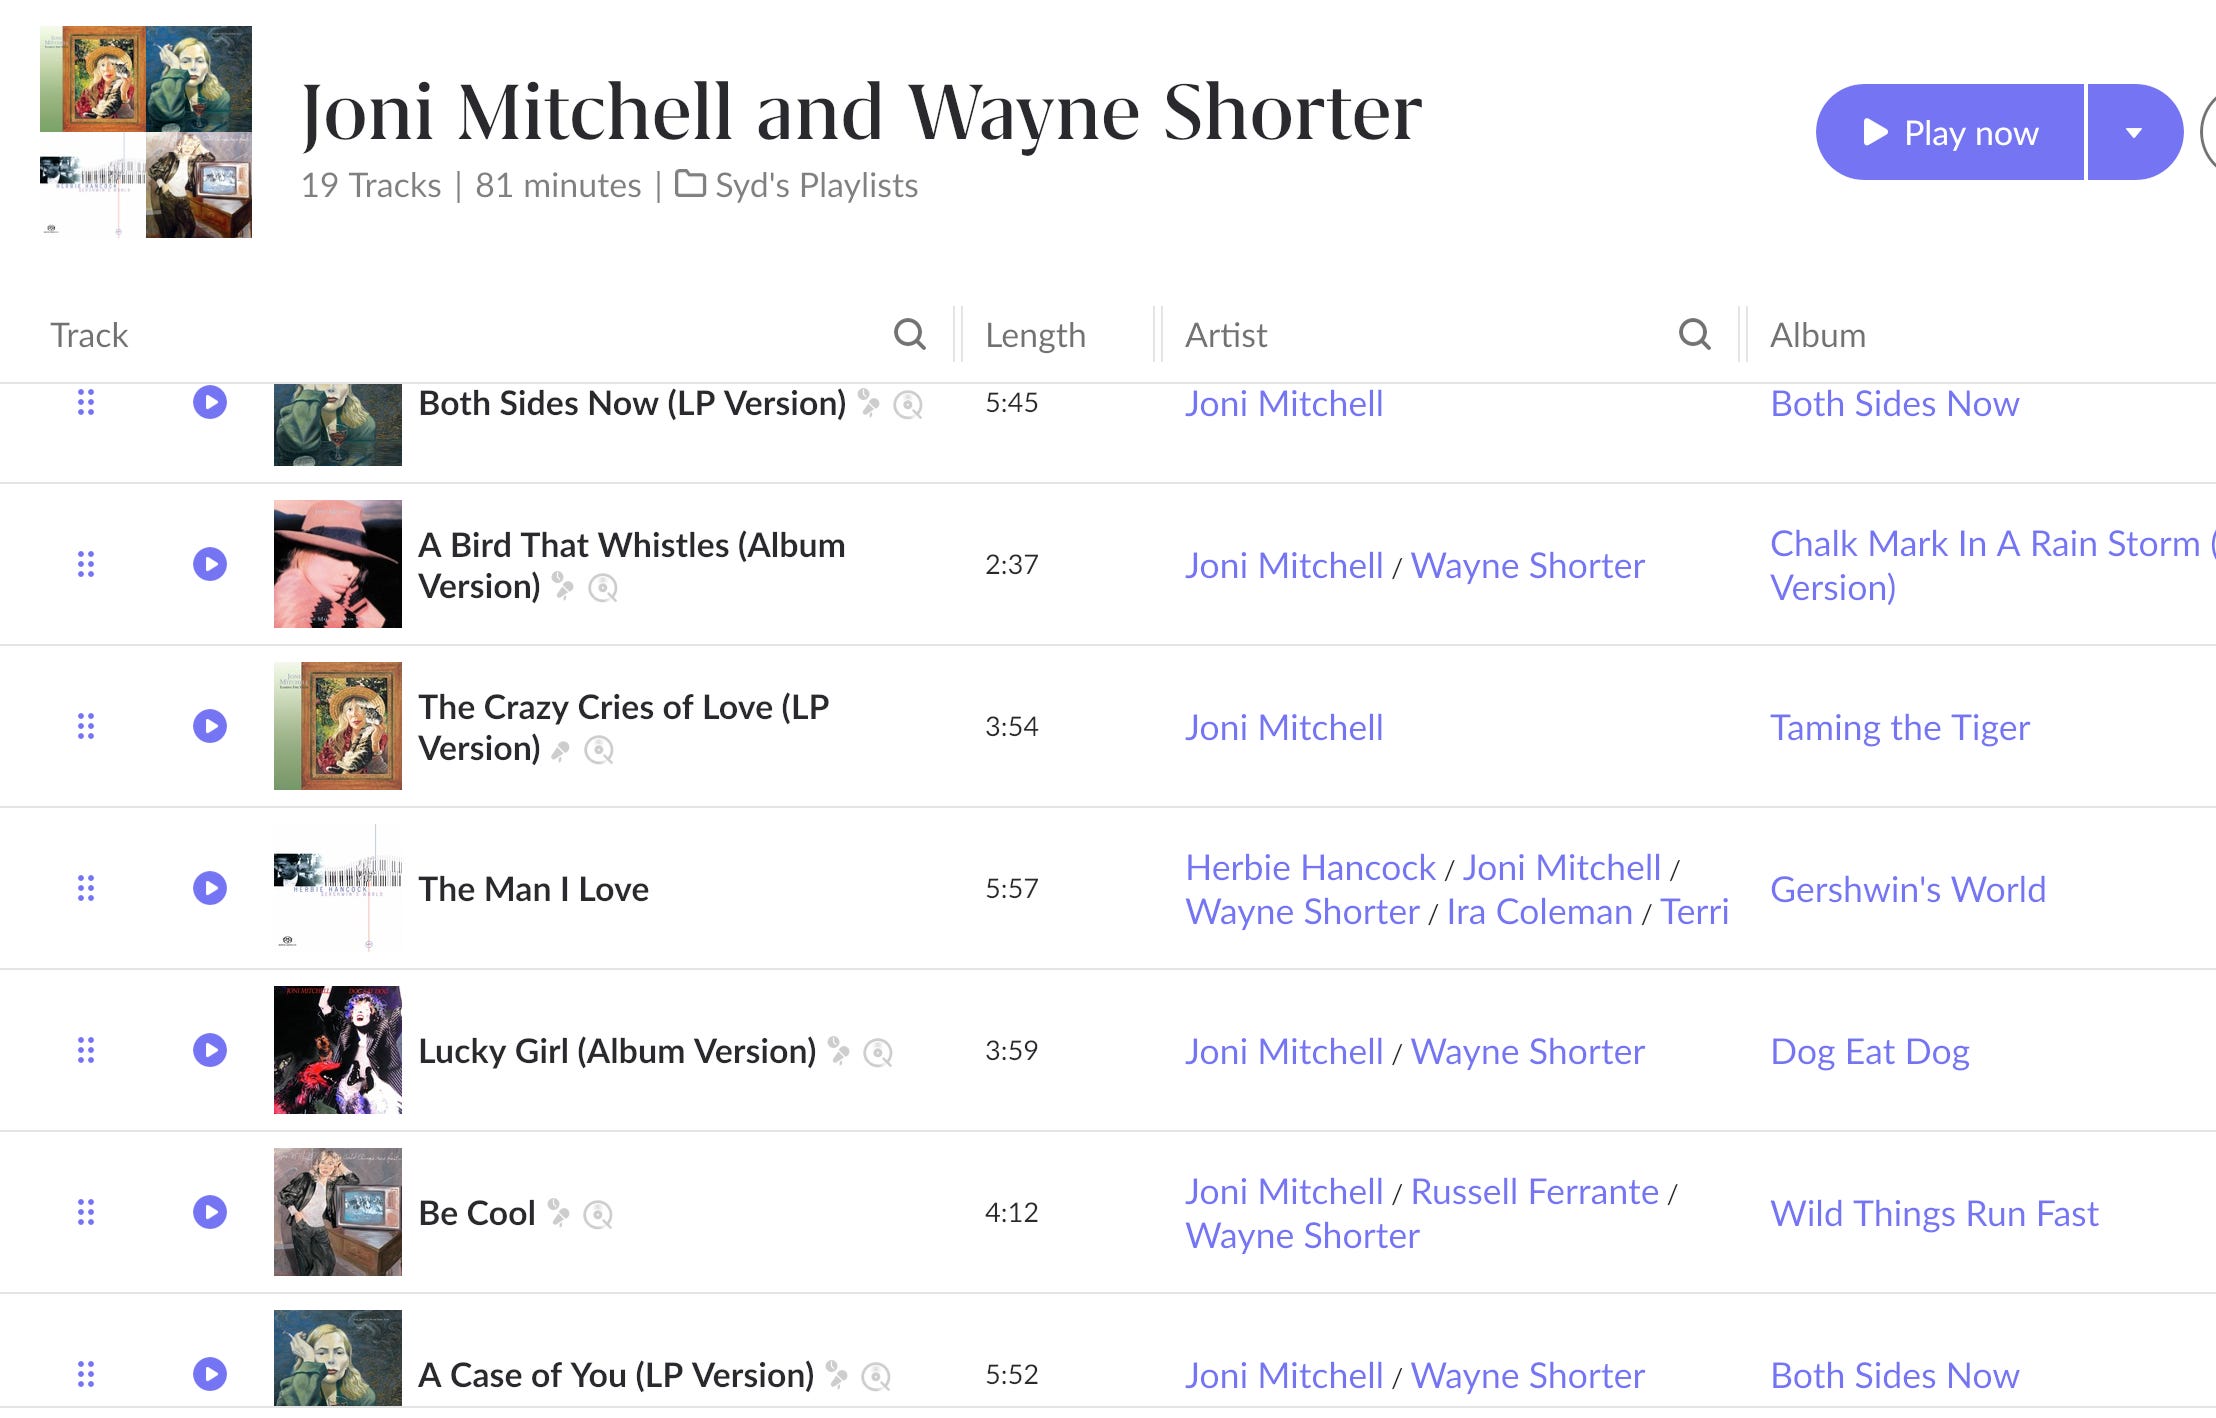This screenshot has width=2216, height=1418.
Task: Click the Play now button
Action: click(1950, 132)
